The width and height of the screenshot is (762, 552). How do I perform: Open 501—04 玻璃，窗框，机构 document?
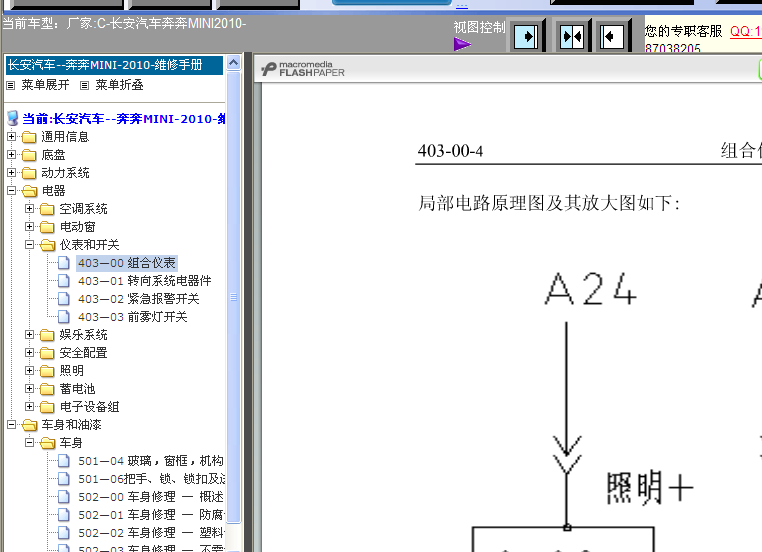pos(151,461)
